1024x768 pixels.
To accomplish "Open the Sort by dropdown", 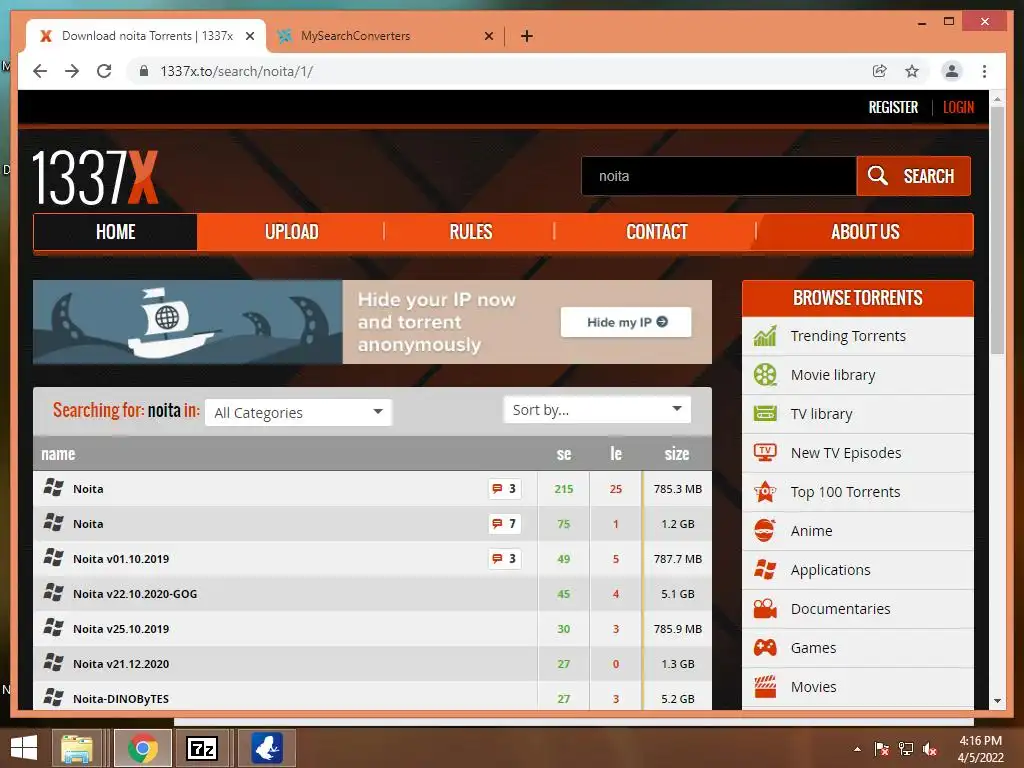I will (597, 409).
